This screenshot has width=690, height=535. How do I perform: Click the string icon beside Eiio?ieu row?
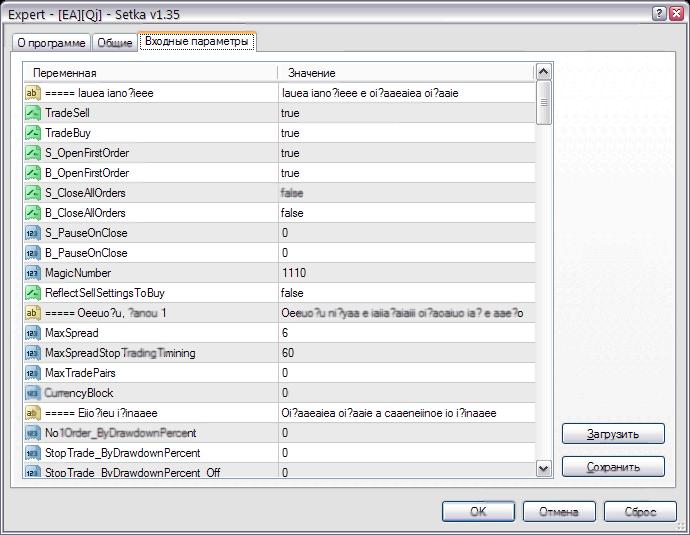pyautogui.click(x=33, y=413)
